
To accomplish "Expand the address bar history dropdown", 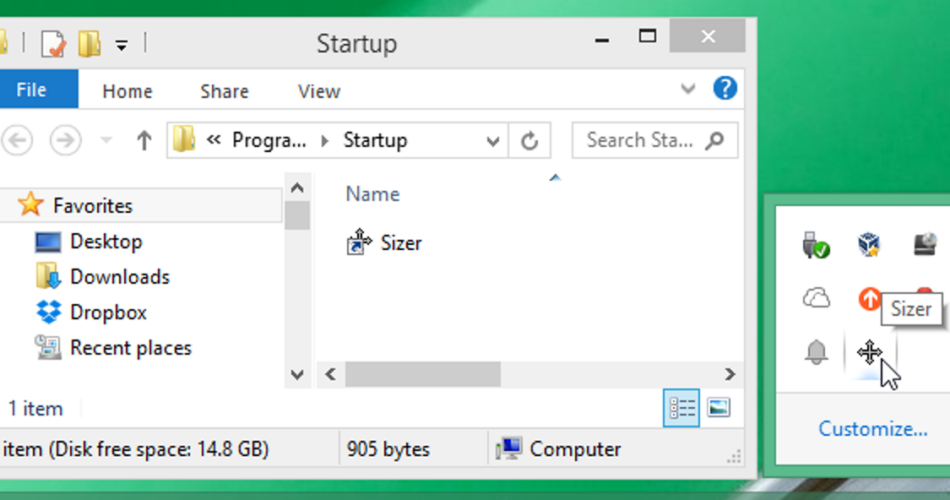I will tap(491, 141).
